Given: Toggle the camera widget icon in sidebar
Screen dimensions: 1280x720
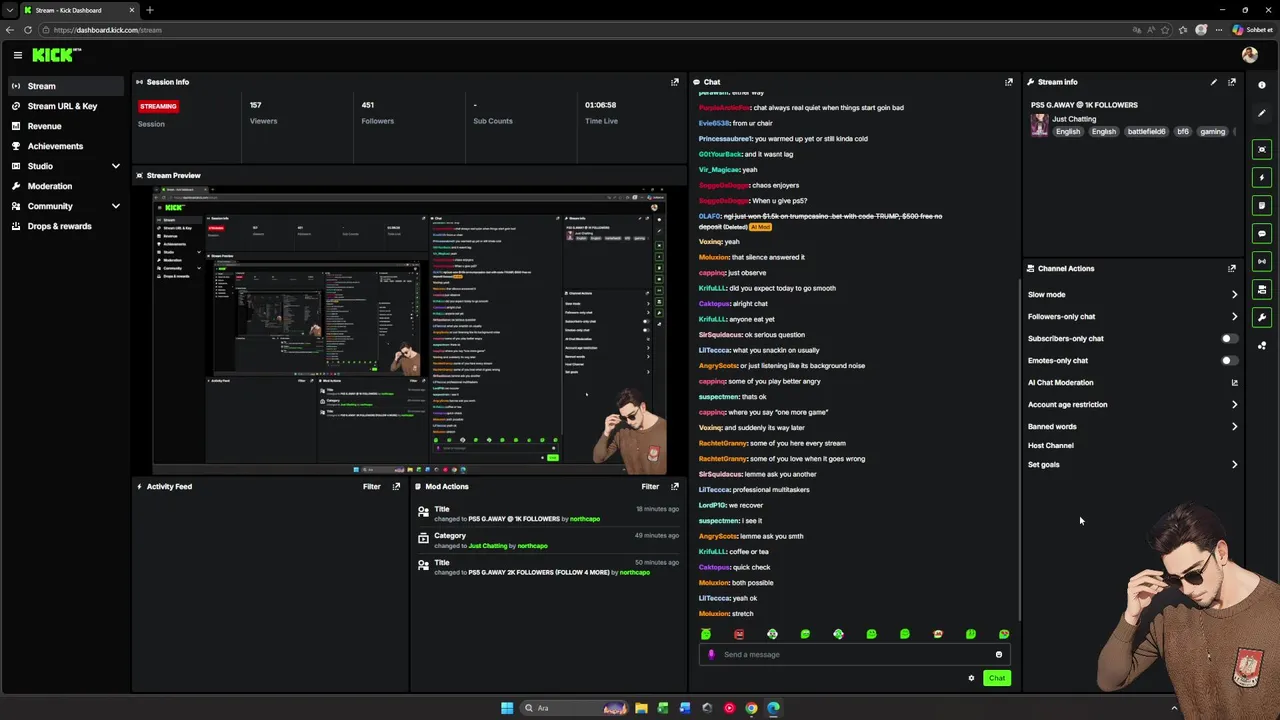Looking at the screenshot, I should pos(1261,289).
